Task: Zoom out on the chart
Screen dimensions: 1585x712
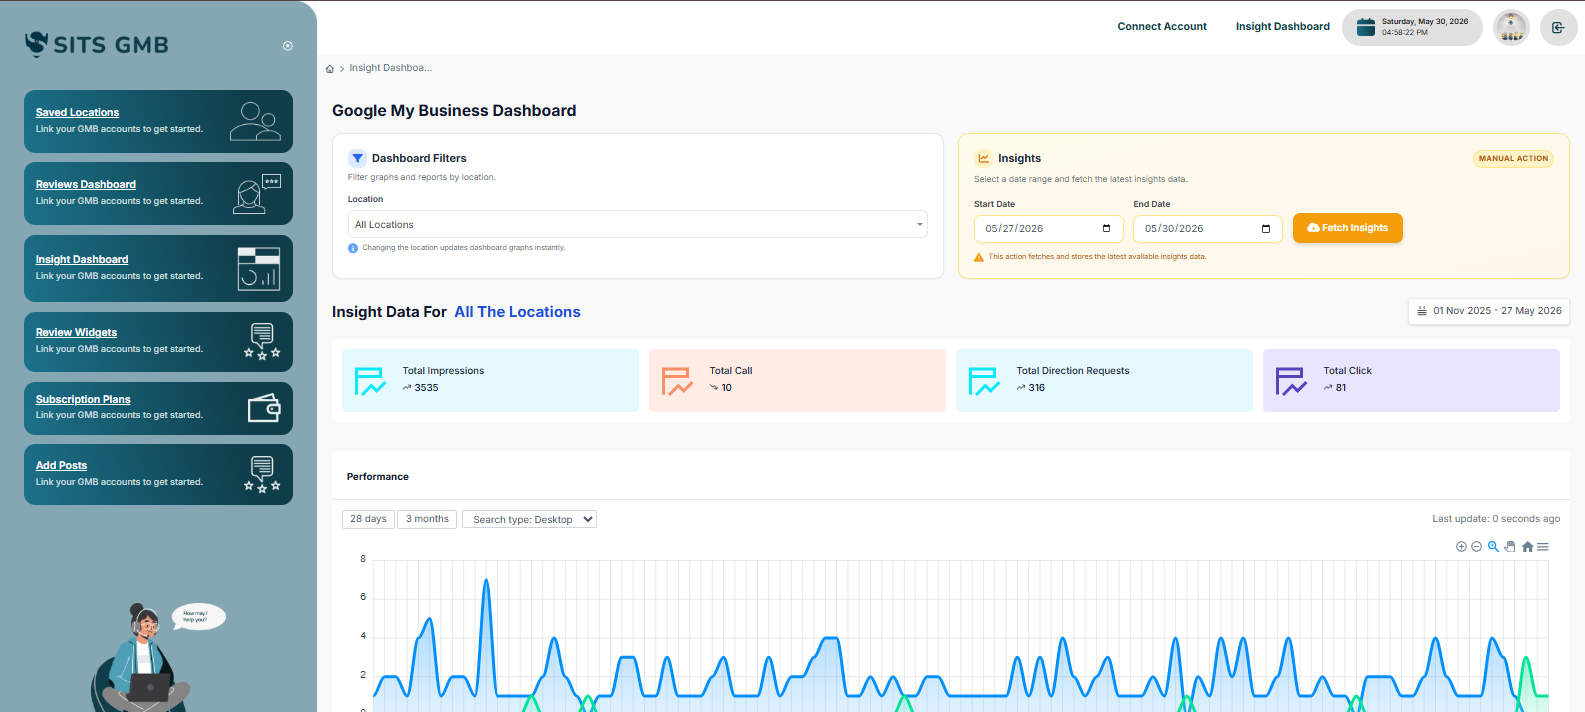Action: 1476,547
